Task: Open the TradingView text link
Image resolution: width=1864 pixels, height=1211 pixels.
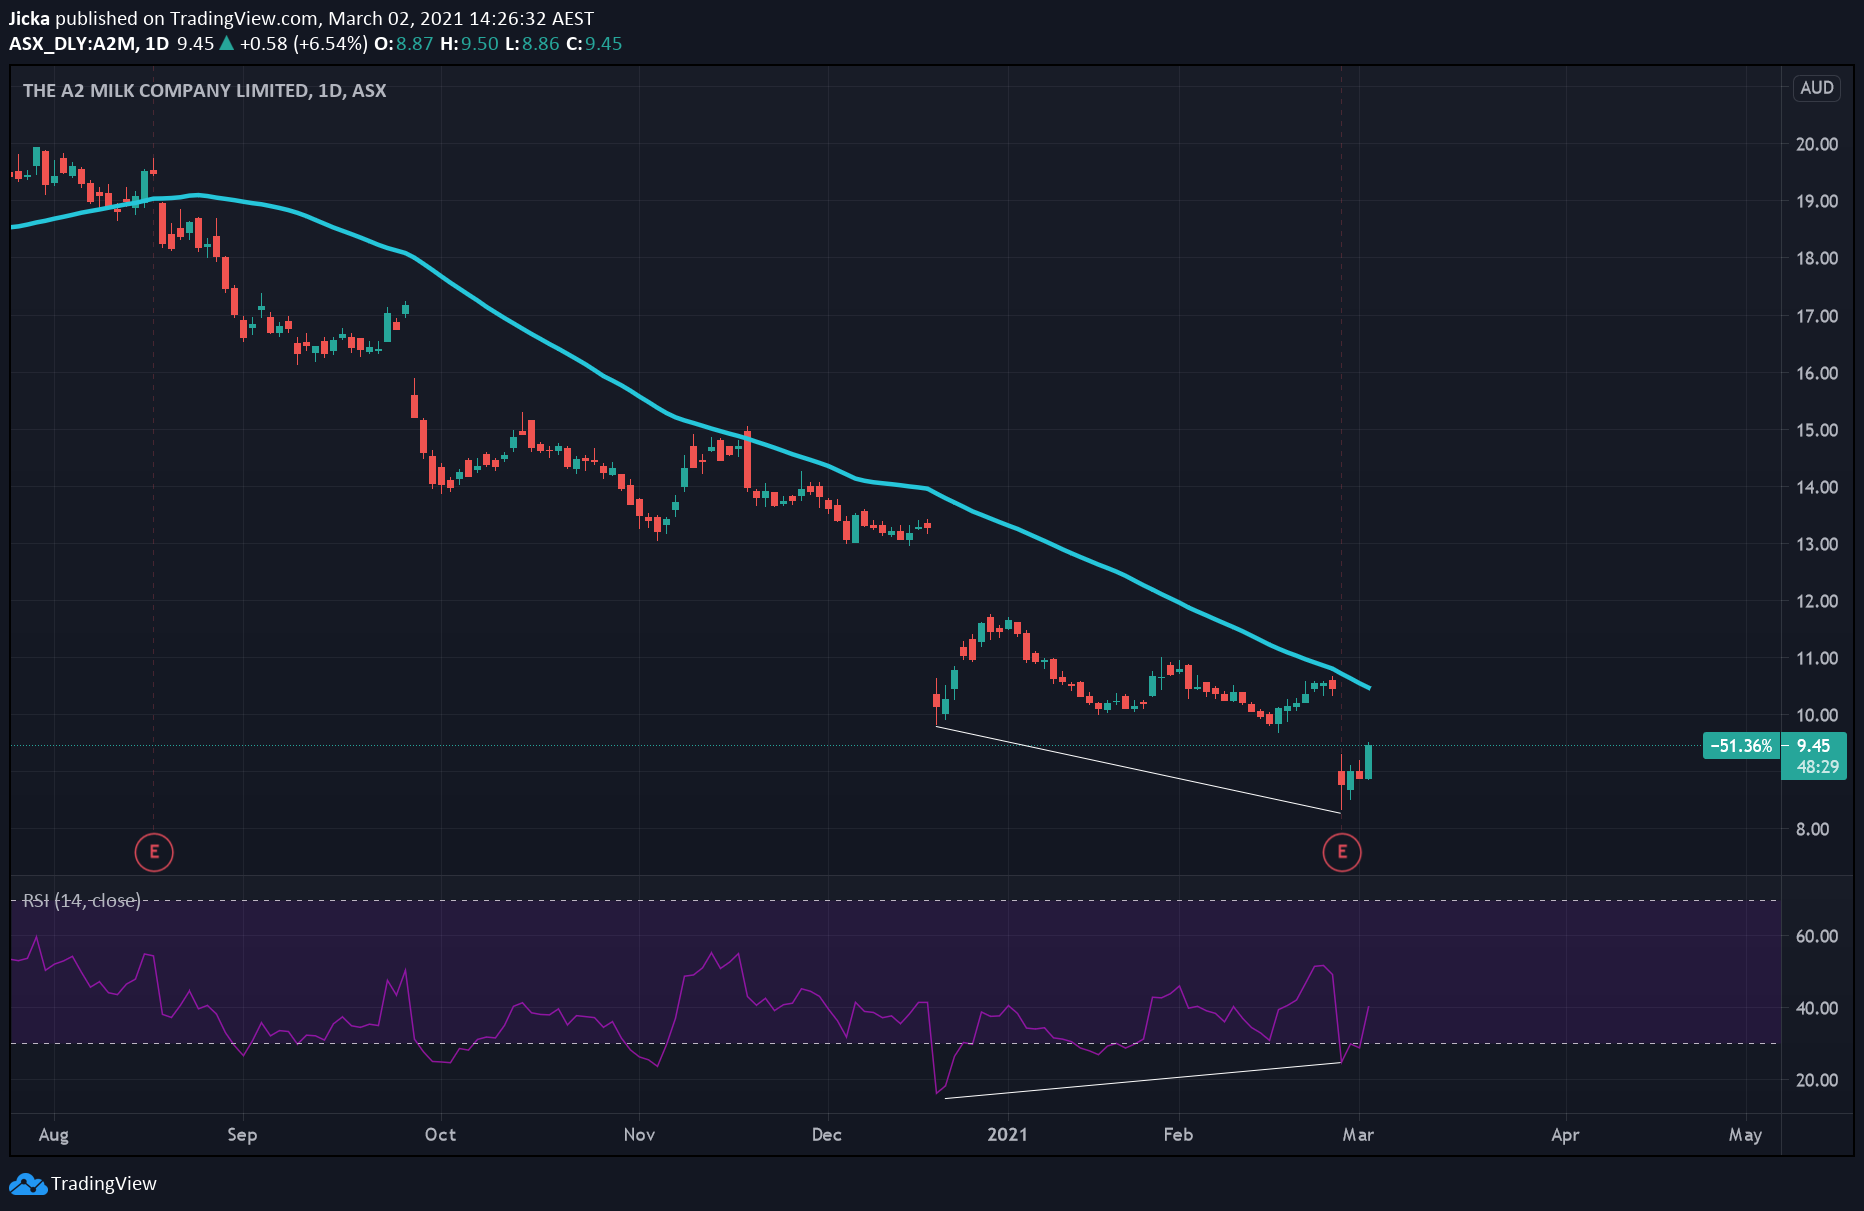Action: click(104, 1184)
